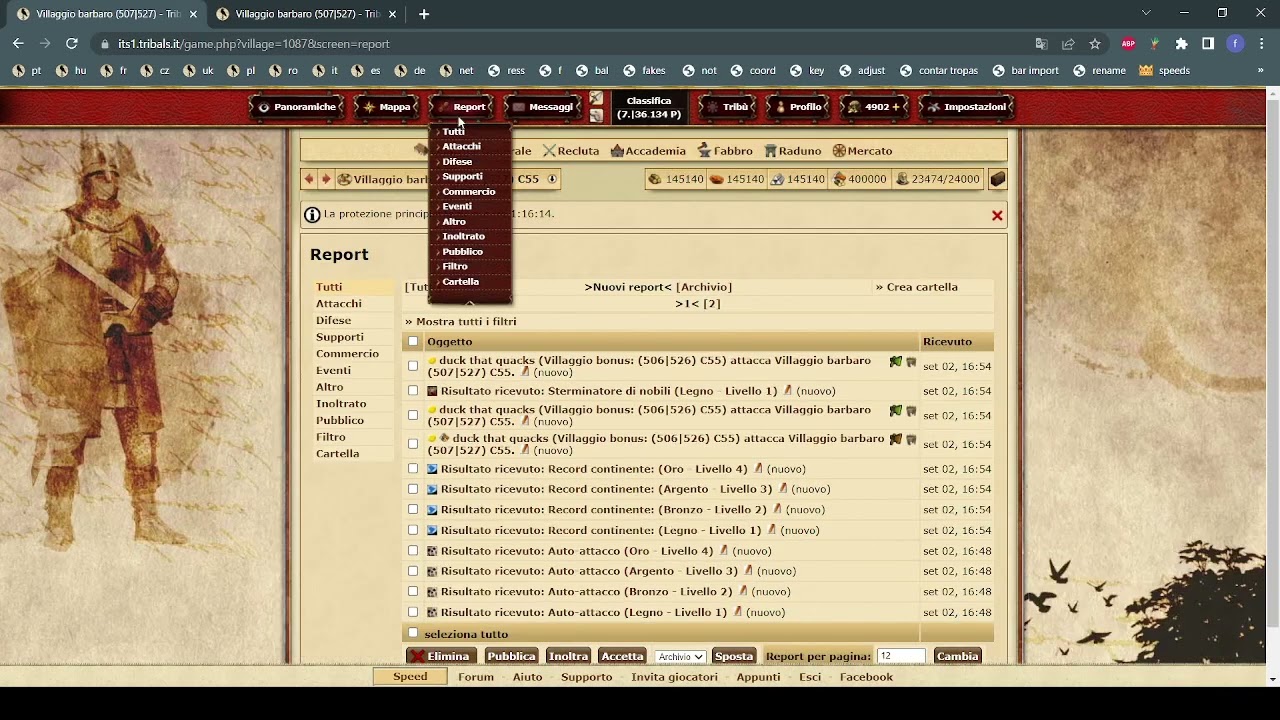
Task: Click the Elimina button
Action: (440, 656)
